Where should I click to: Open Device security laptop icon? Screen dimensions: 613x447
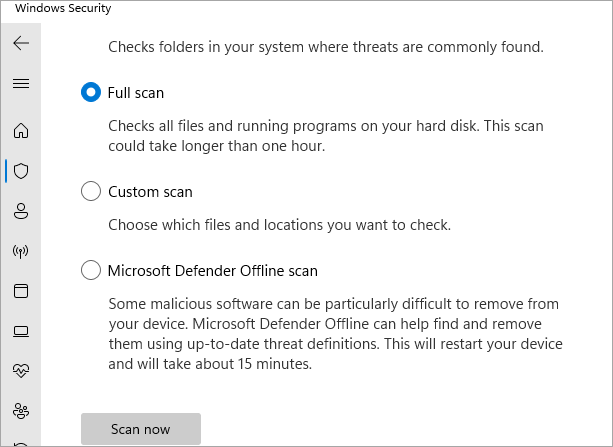coord(20,330)
